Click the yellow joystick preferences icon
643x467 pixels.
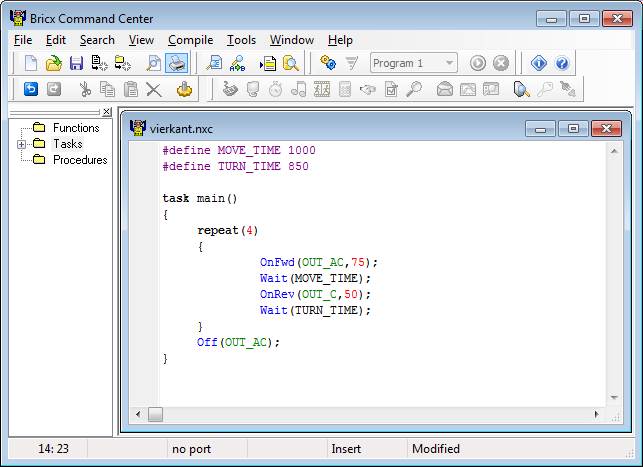pos(184,89)
